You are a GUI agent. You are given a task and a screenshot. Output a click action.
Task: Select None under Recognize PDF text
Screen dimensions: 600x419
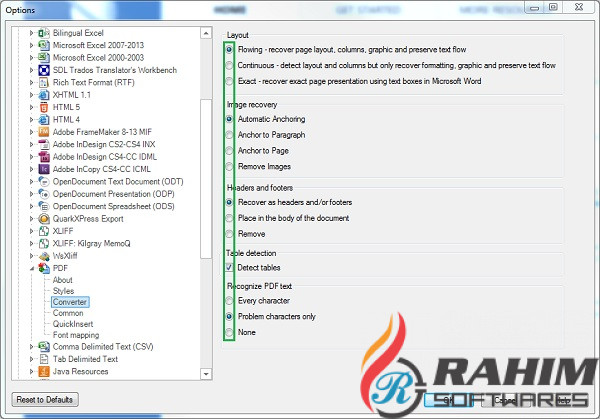[229, 332]
